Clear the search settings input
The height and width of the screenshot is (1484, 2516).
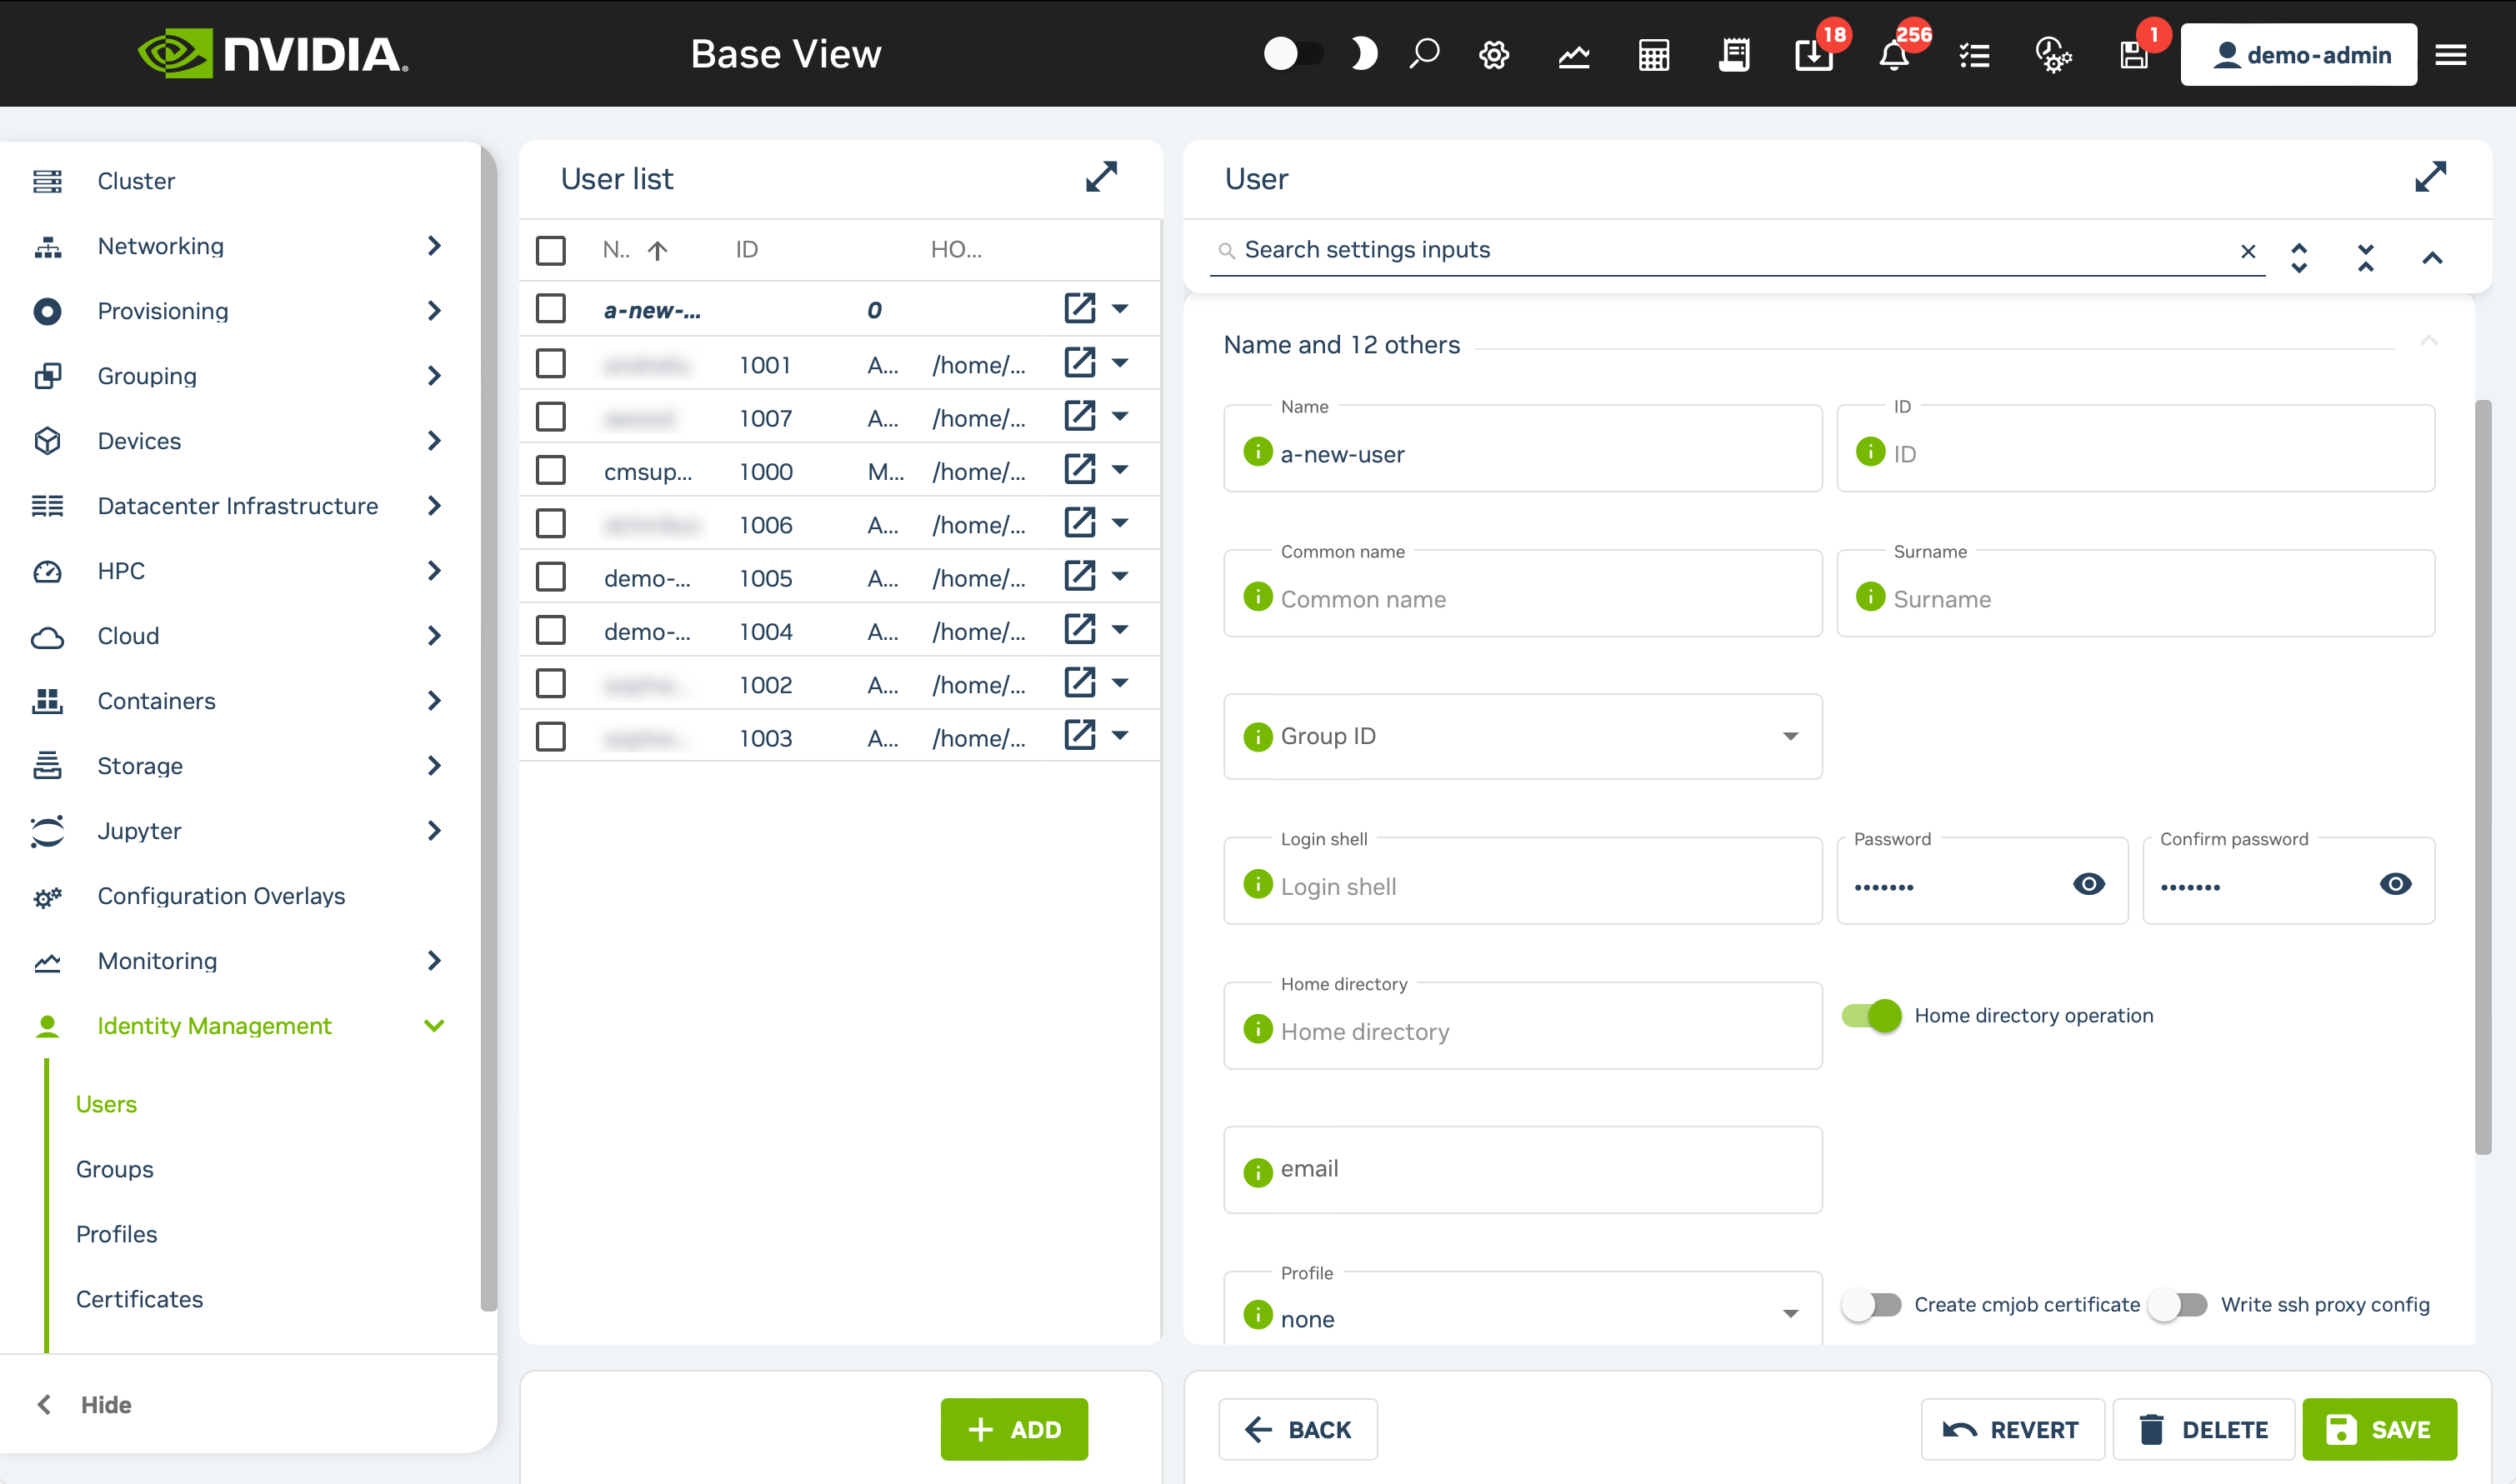pos(2248,251)
